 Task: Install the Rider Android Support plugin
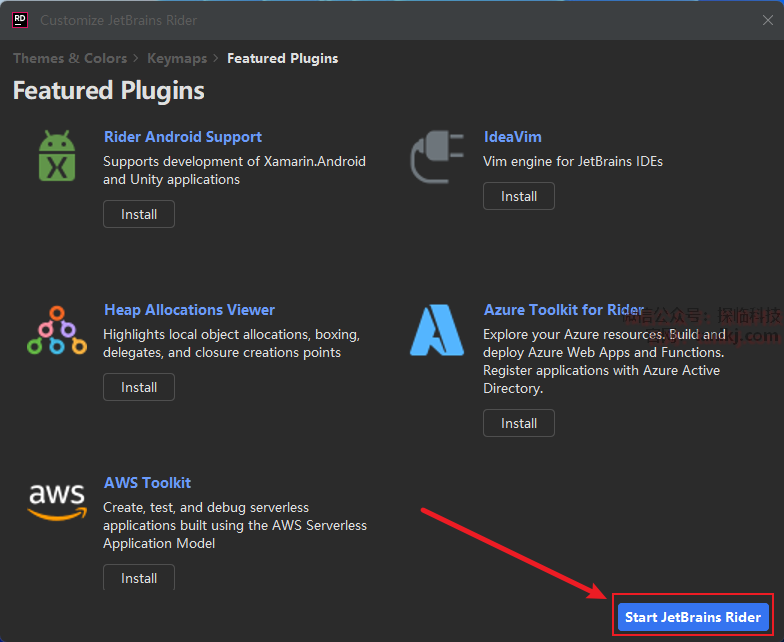[139, 214]
